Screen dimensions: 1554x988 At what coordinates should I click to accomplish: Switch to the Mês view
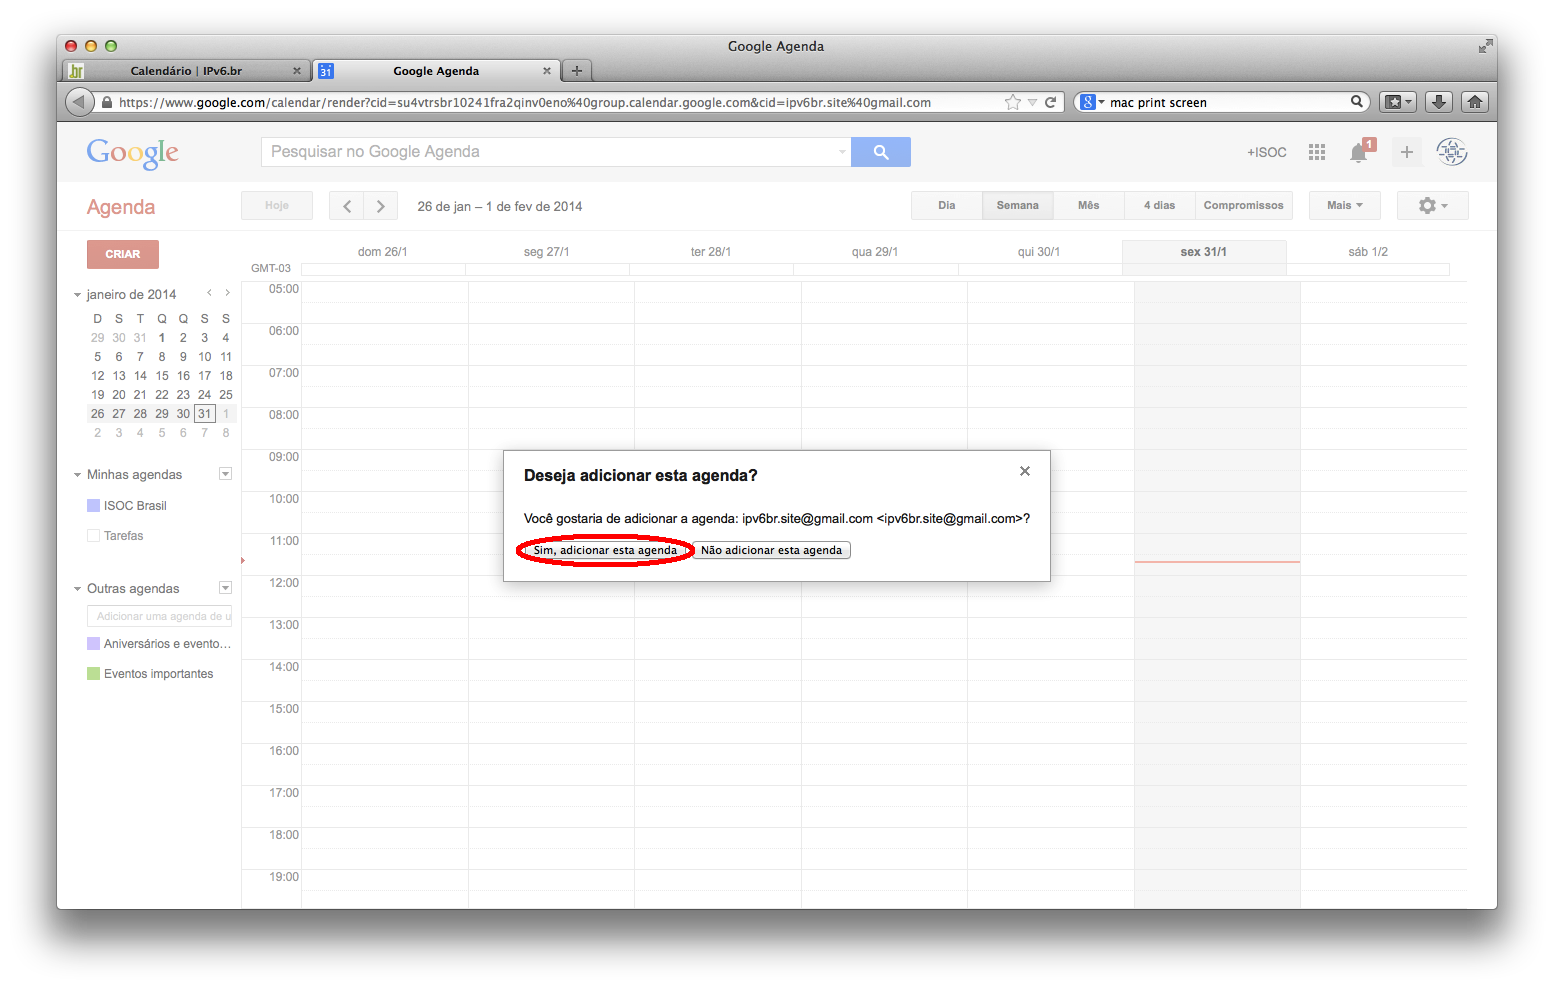(x=1089, y=205)
